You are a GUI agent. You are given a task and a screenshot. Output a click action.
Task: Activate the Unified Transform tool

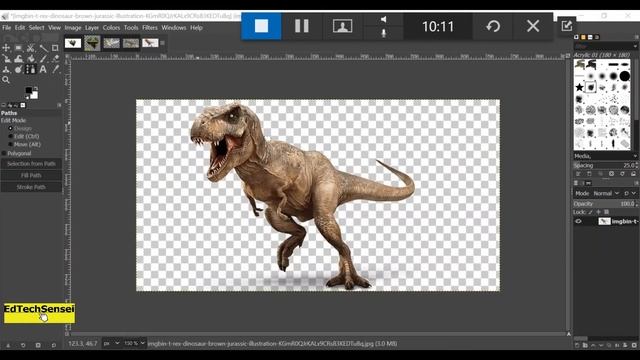[6, 59]
